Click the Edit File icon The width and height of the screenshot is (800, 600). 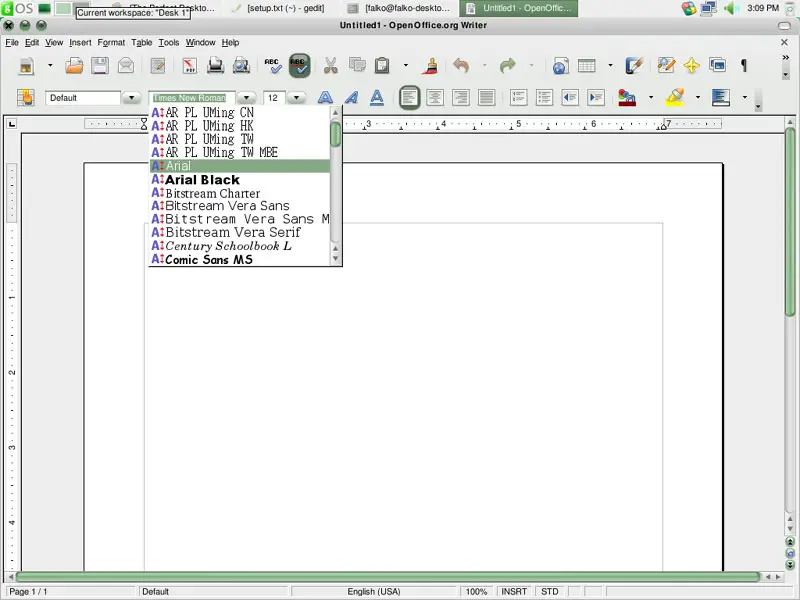click(158, 66)
